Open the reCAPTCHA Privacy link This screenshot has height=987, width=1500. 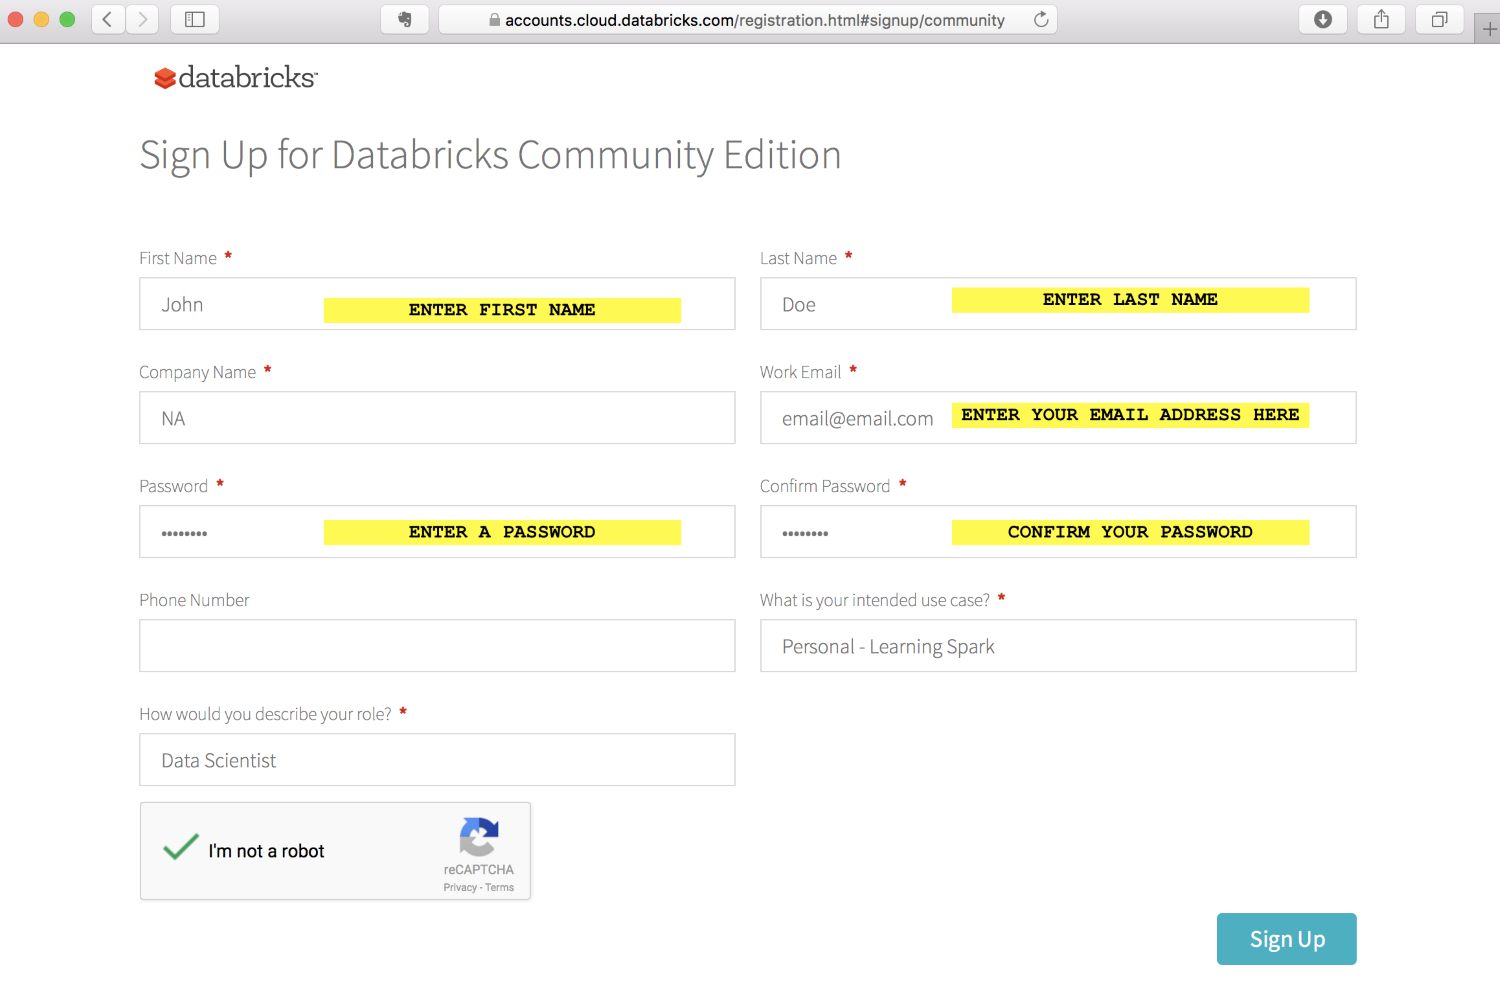460,887
